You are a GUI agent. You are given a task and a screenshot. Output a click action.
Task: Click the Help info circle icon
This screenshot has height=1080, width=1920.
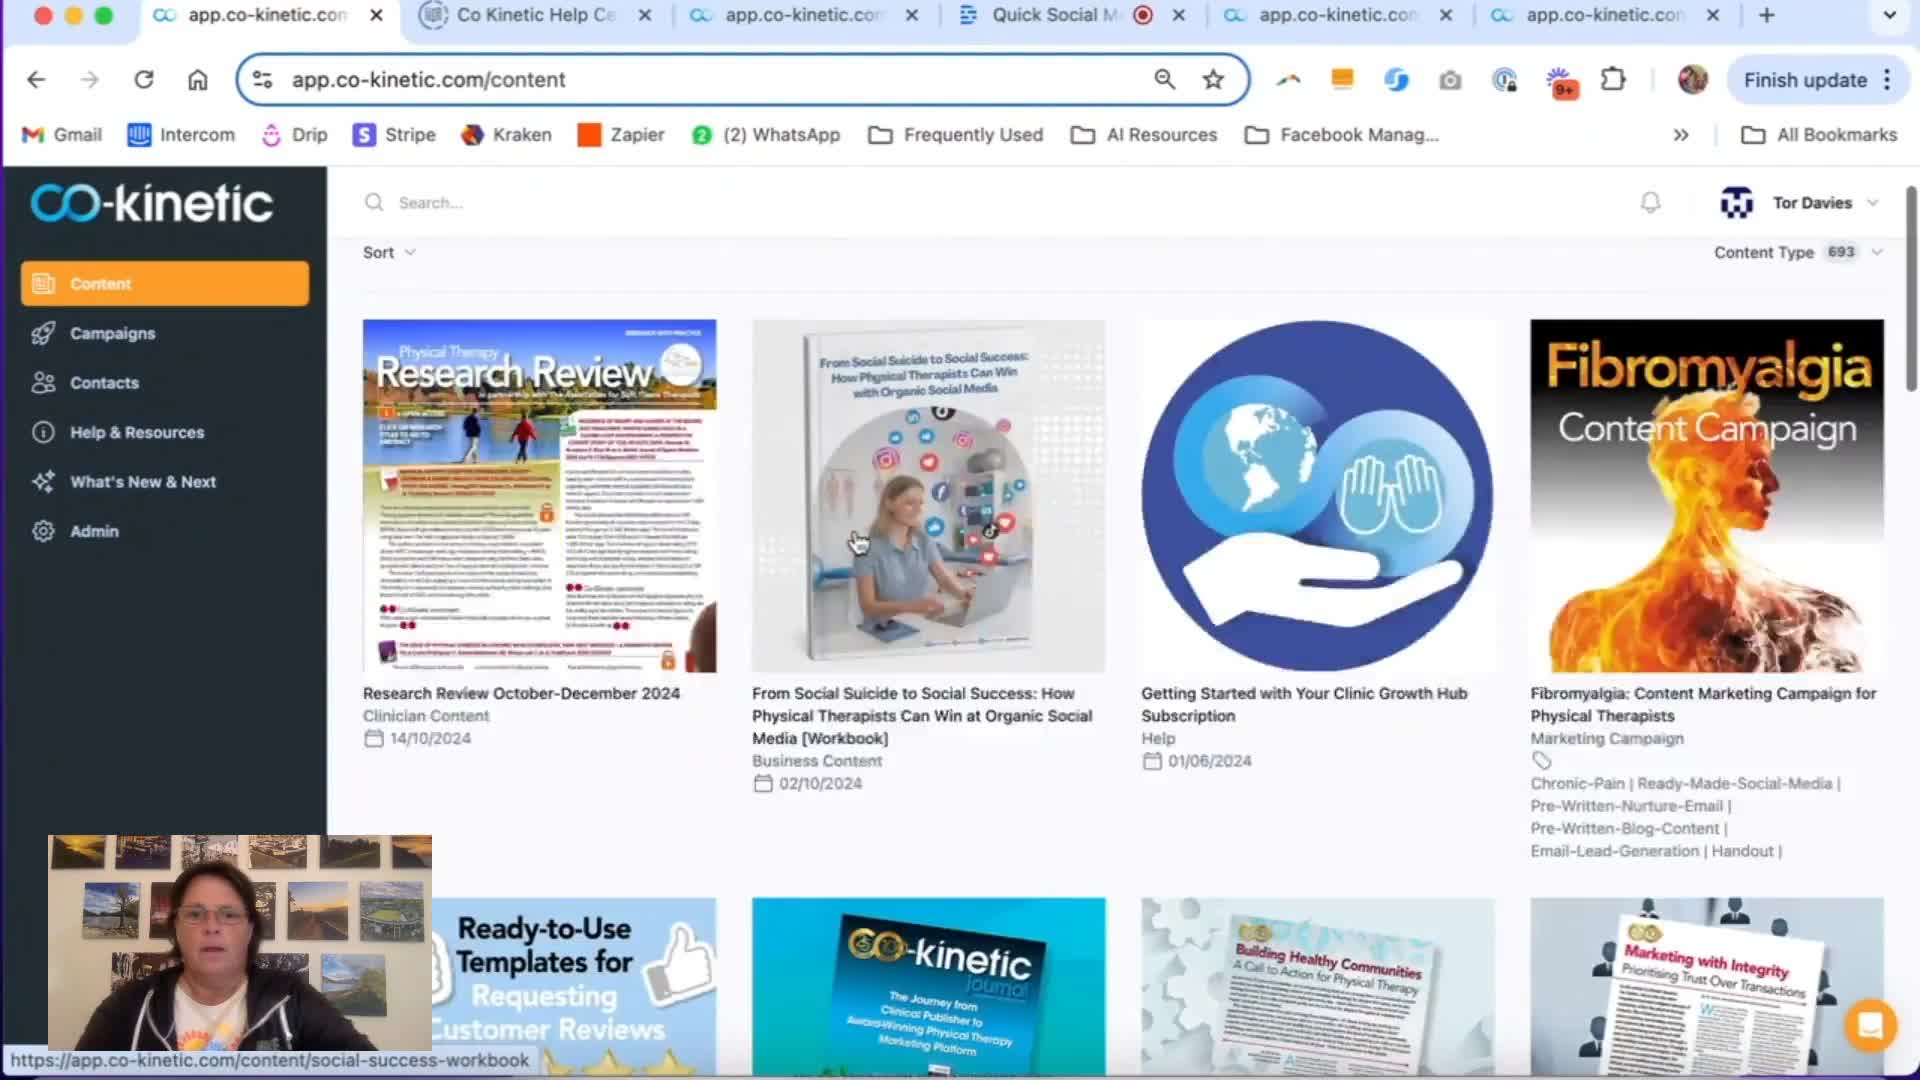[x=43, y=432]
